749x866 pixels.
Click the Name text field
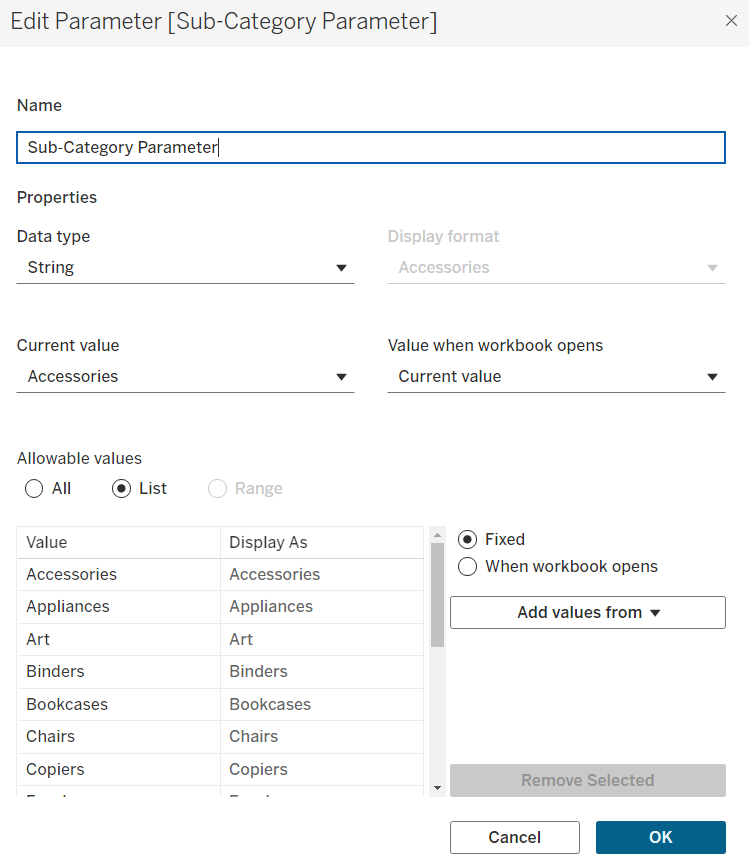tap(370, 148)
